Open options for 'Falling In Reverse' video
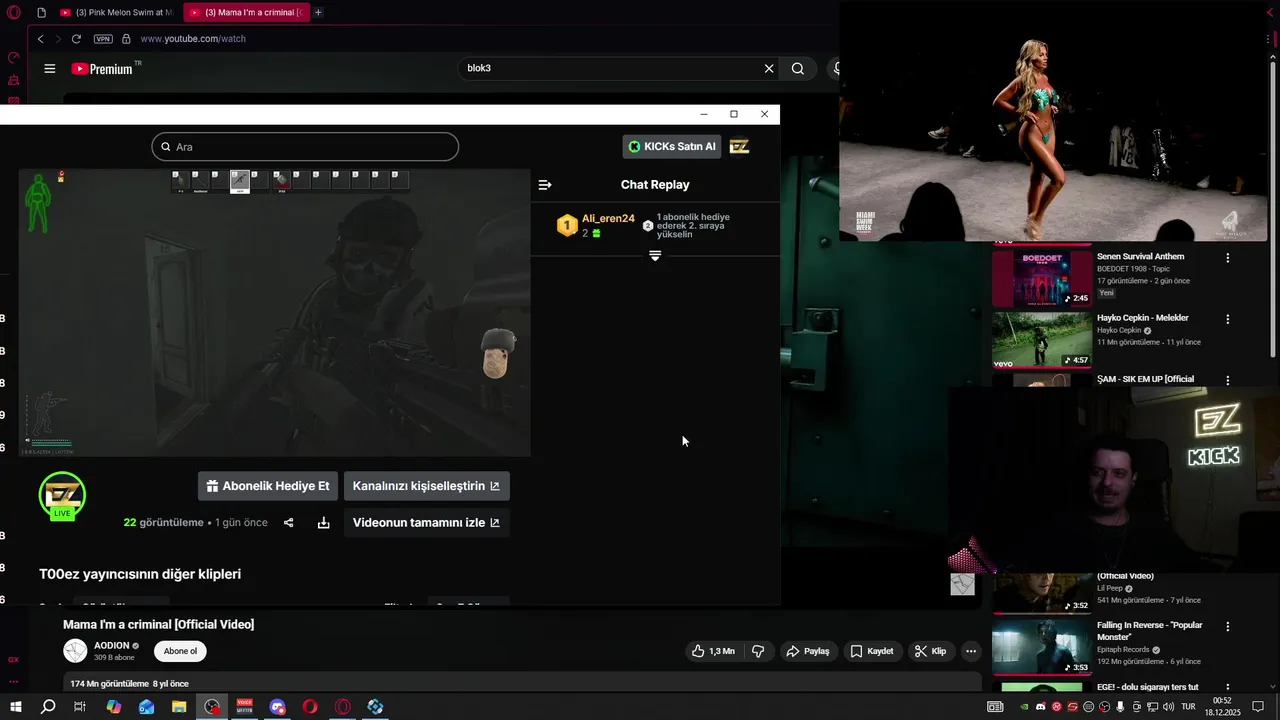Screen dimensions: 1280x720 [x=1228, y=626]
